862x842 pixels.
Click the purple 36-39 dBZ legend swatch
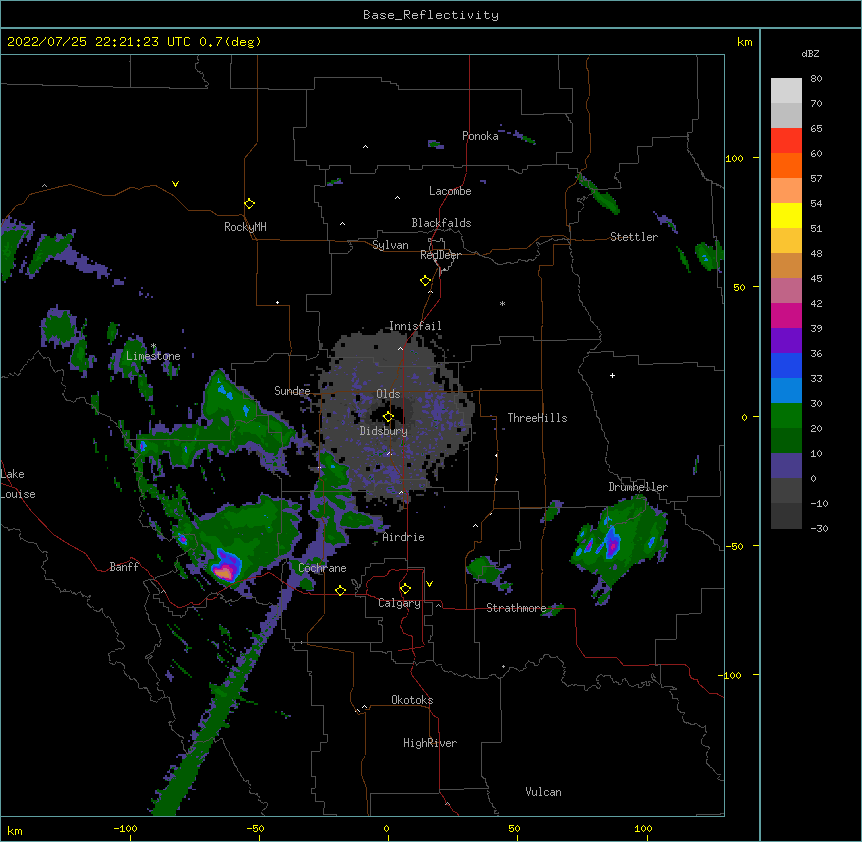click(786, 340)
